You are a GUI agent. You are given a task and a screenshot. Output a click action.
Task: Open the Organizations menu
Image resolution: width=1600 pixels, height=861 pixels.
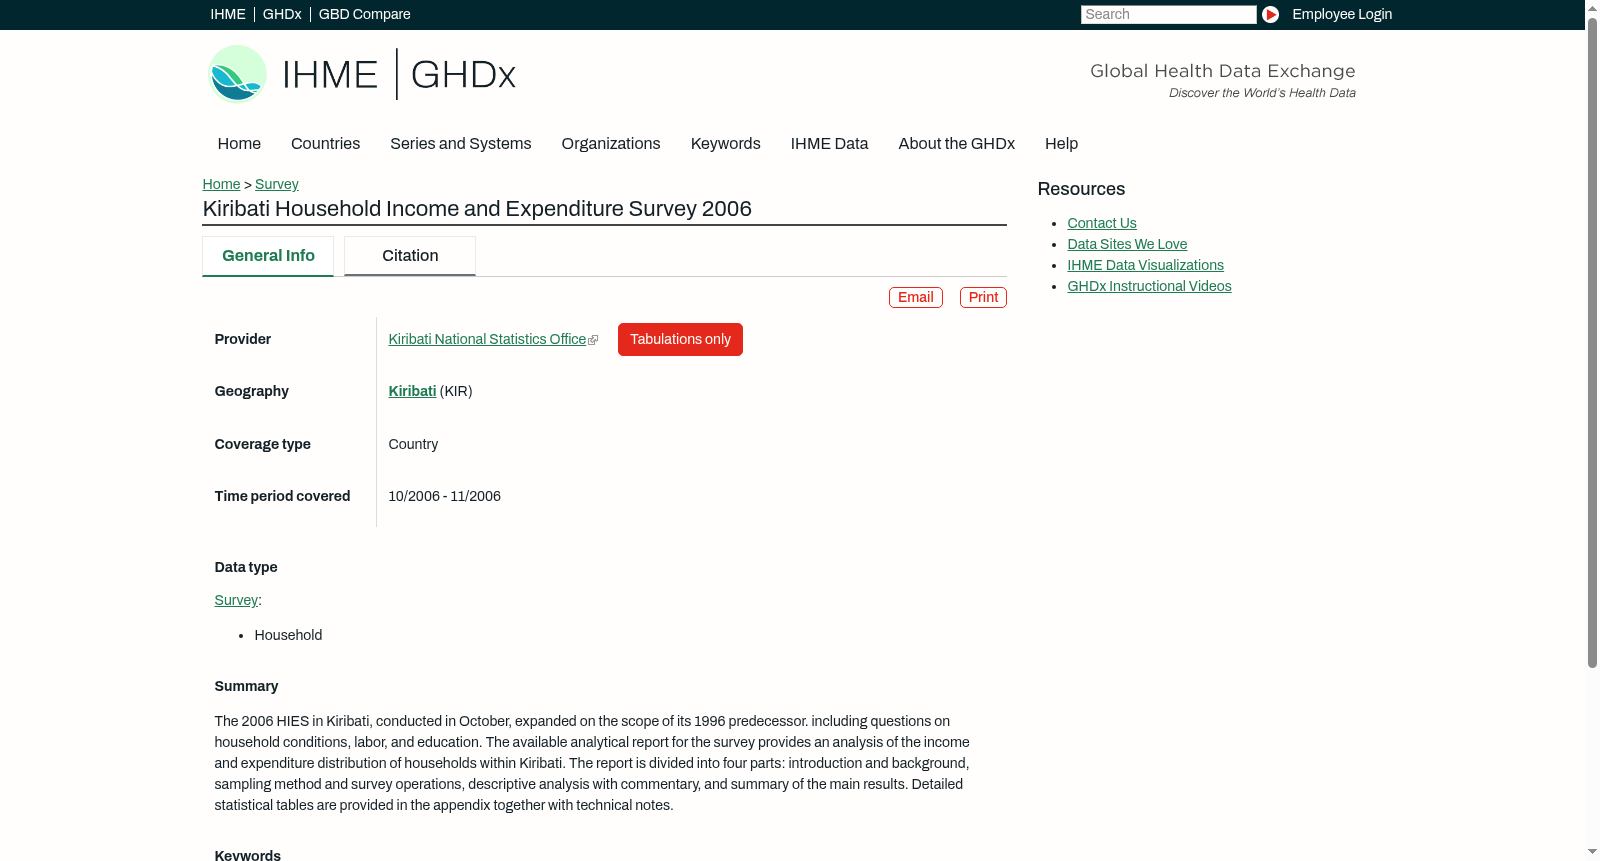pyautogui.click(x=611, y=143)
